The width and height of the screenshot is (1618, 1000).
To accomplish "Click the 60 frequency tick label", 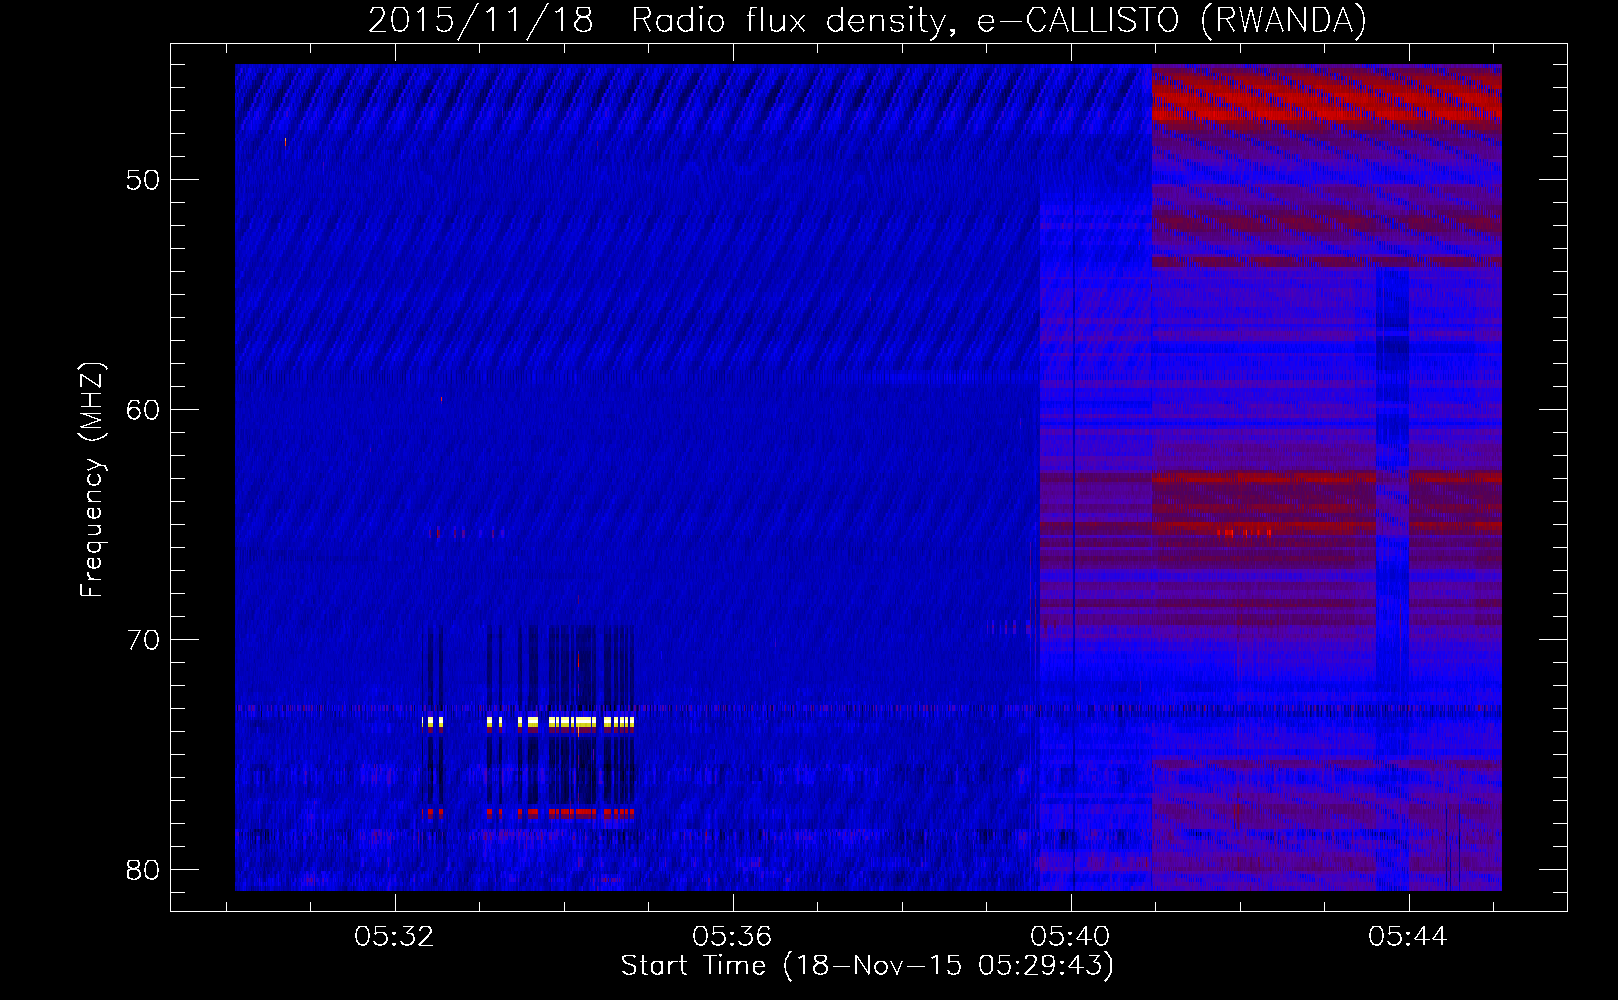I will point(143,410).
